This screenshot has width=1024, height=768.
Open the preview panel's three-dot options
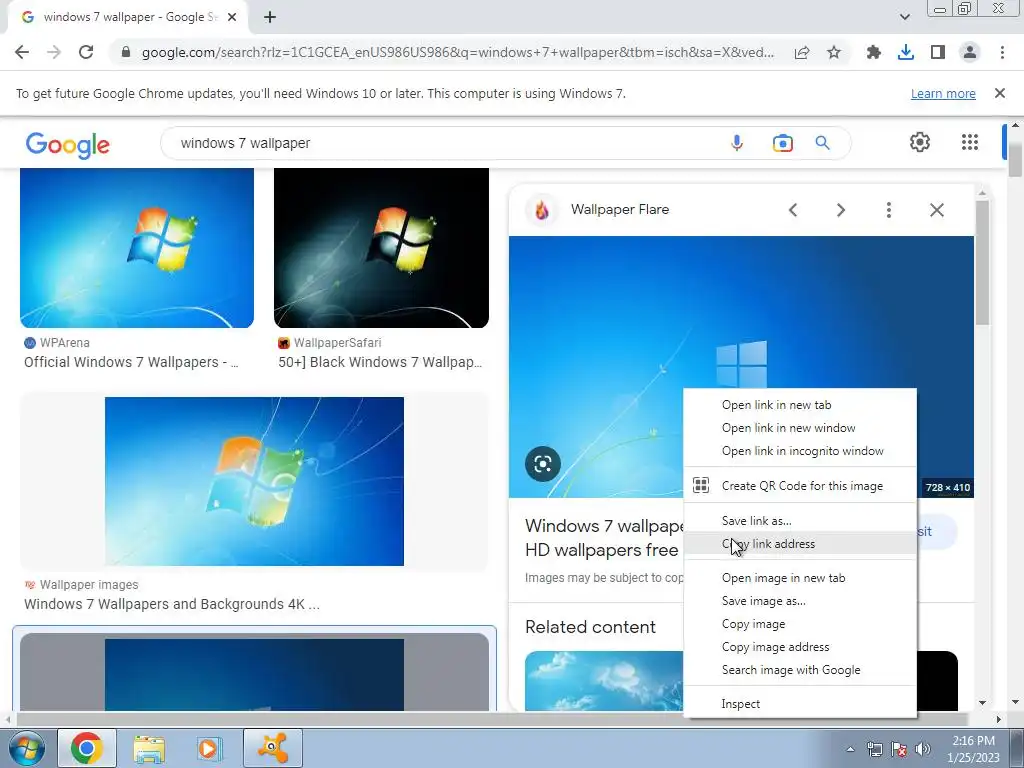(x=888, y=210)
